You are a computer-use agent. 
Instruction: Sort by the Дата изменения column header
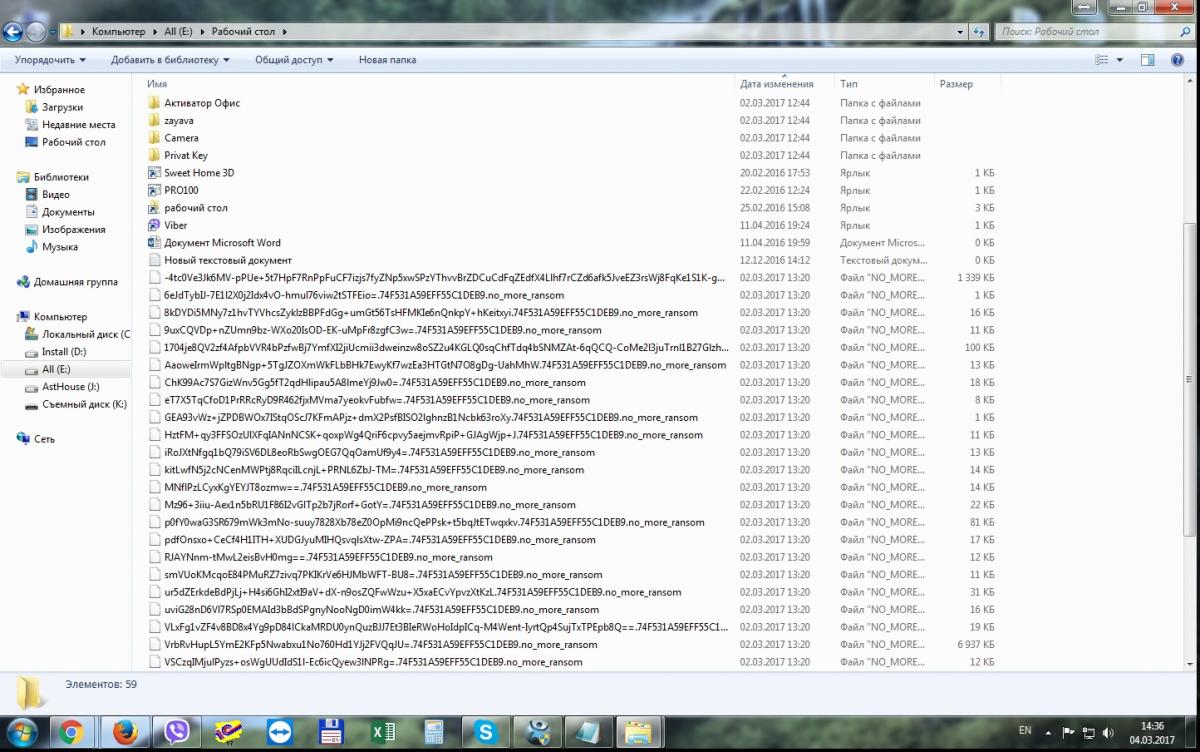pyautogui.click(x=776, y=84)
